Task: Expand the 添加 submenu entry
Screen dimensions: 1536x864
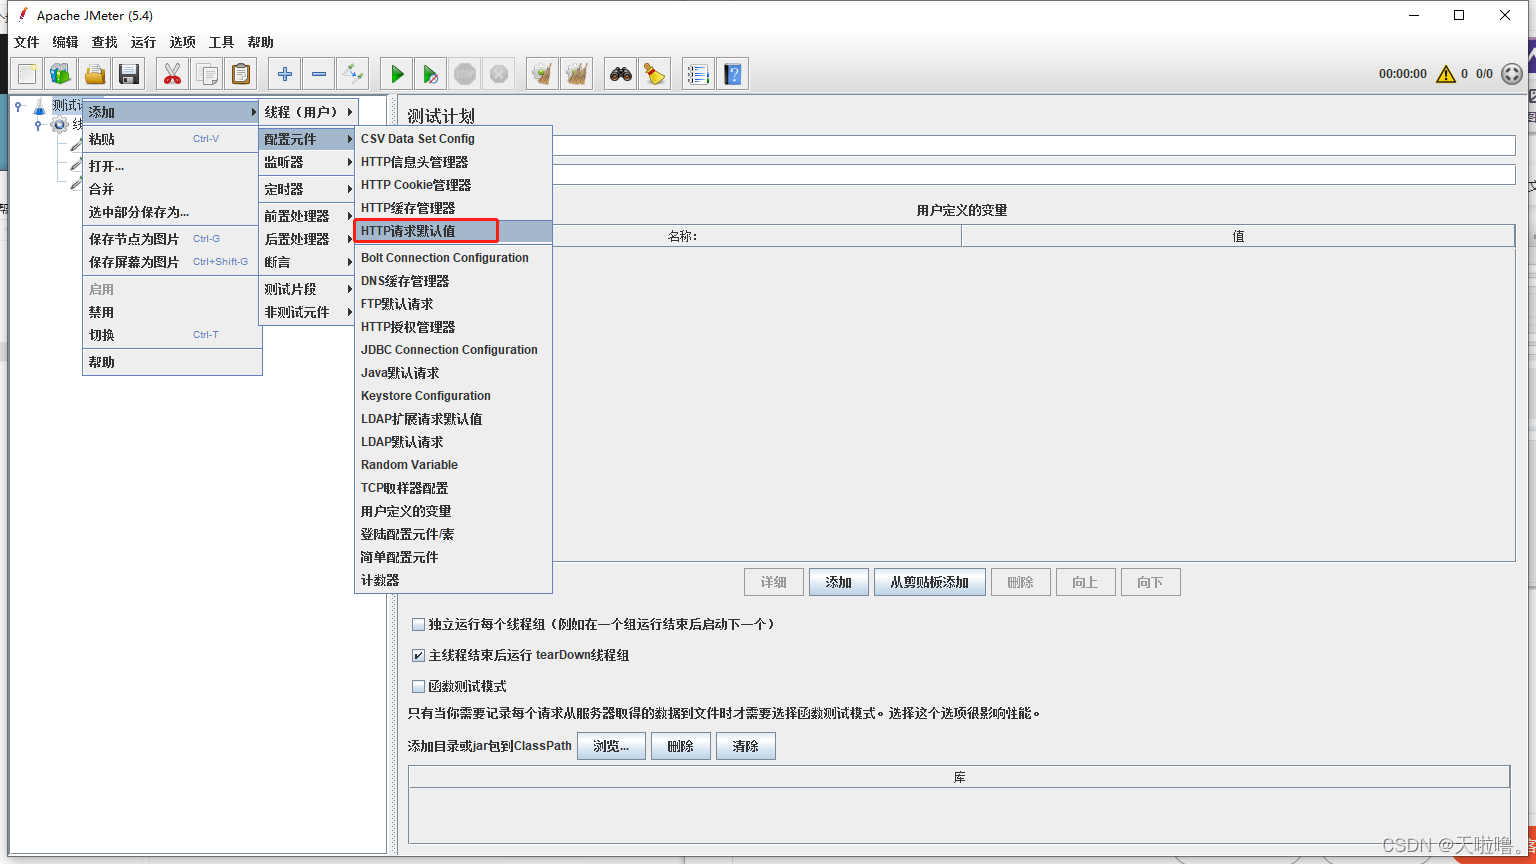Action: 172,112
